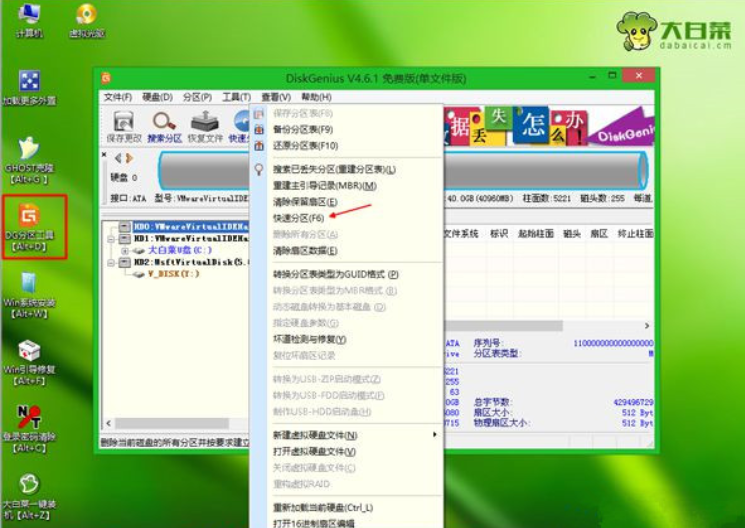745x528 pixels.
Task: Select previous disk with left arrow
Action: (118, 158)
